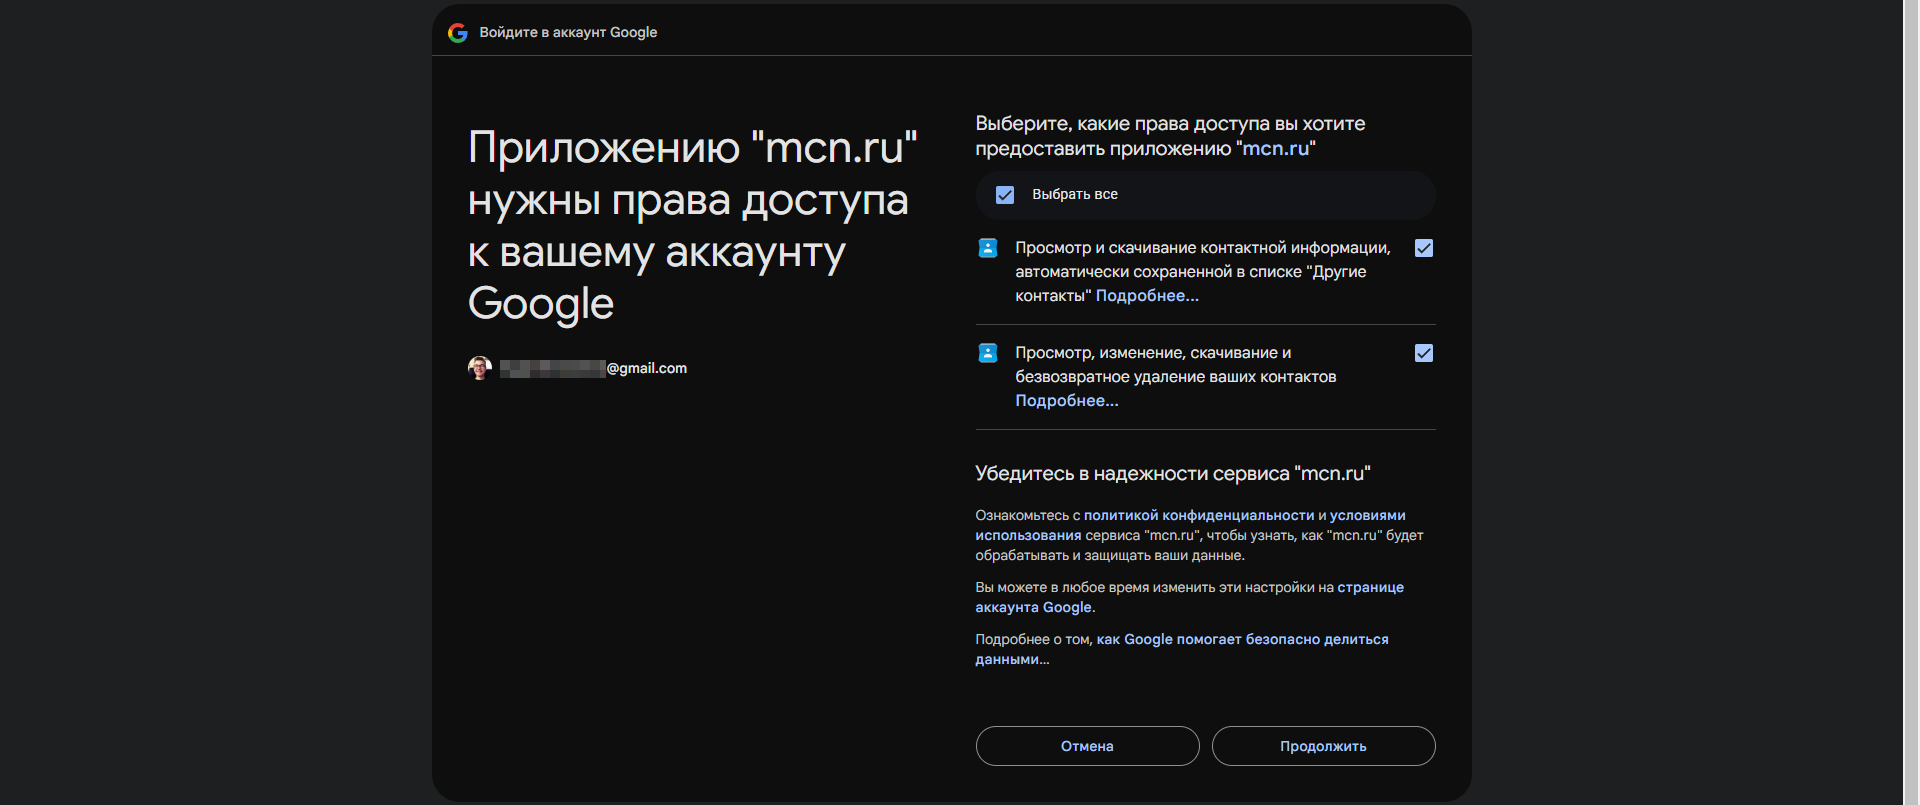This screenshot has height=805, width=1920.
Task: Open "как Google помогает безопасно делиться данными" link
Action: click(1242, 640)
